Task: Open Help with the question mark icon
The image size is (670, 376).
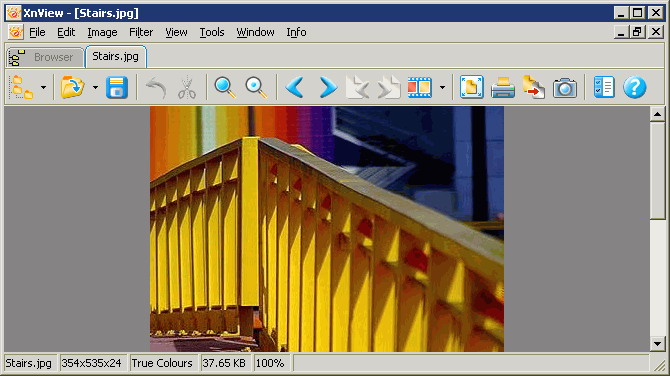Action: click(635, 87)
